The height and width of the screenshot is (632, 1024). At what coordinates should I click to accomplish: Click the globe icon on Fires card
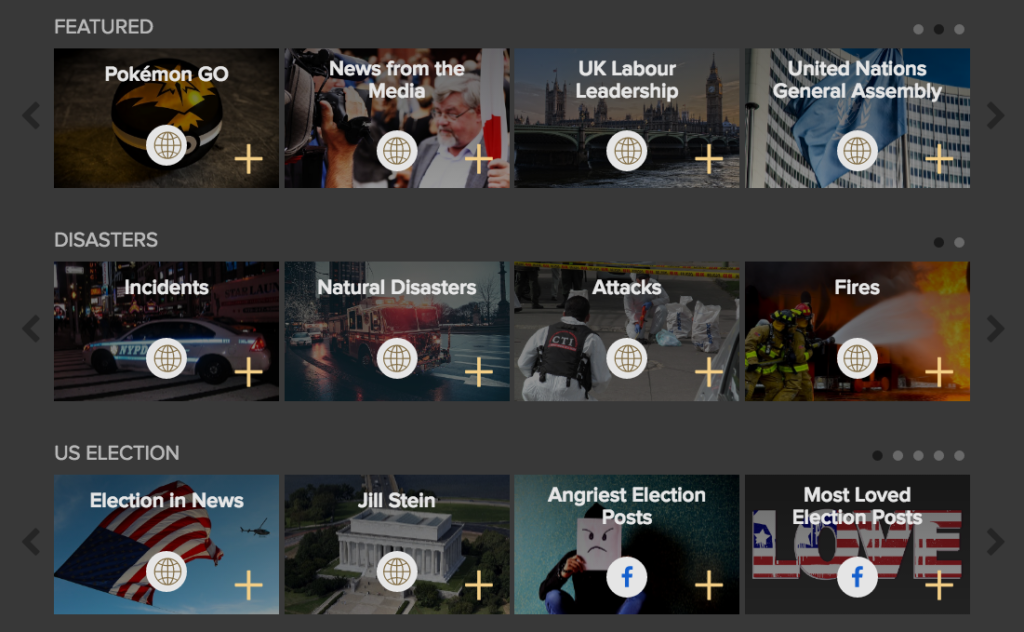pos(857,358)
